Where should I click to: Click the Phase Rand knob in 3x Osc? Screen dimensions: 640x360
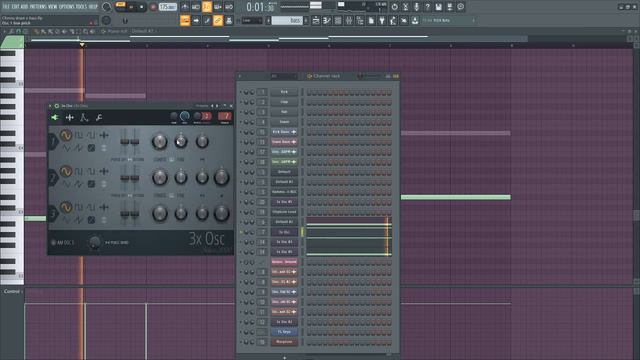tap(94, 242)
